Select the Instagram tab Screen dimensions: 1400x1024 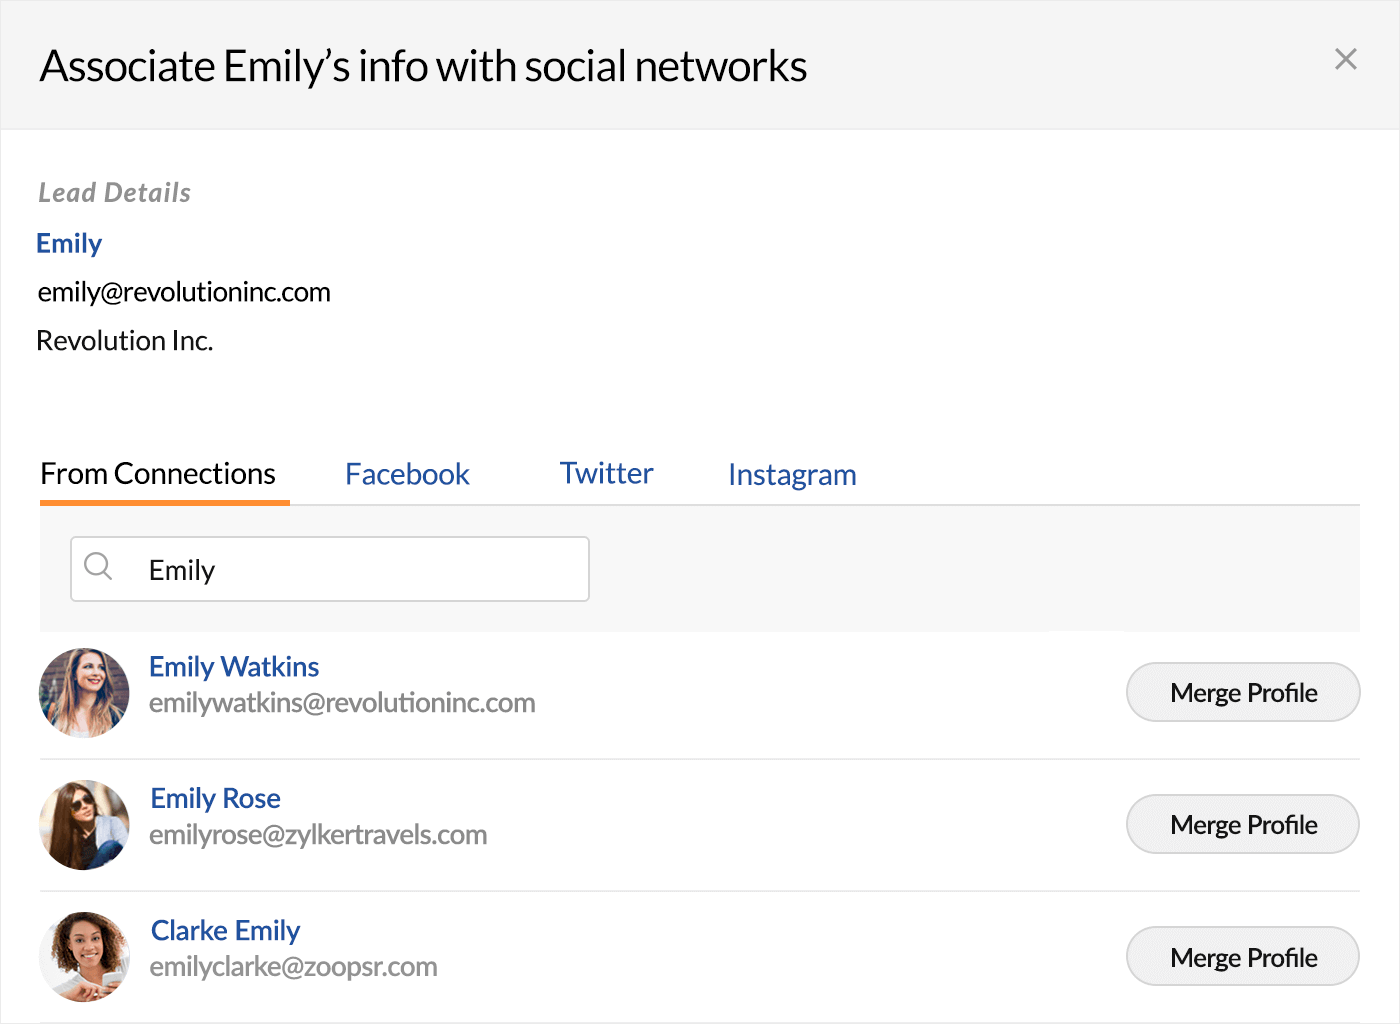[792, 475]
